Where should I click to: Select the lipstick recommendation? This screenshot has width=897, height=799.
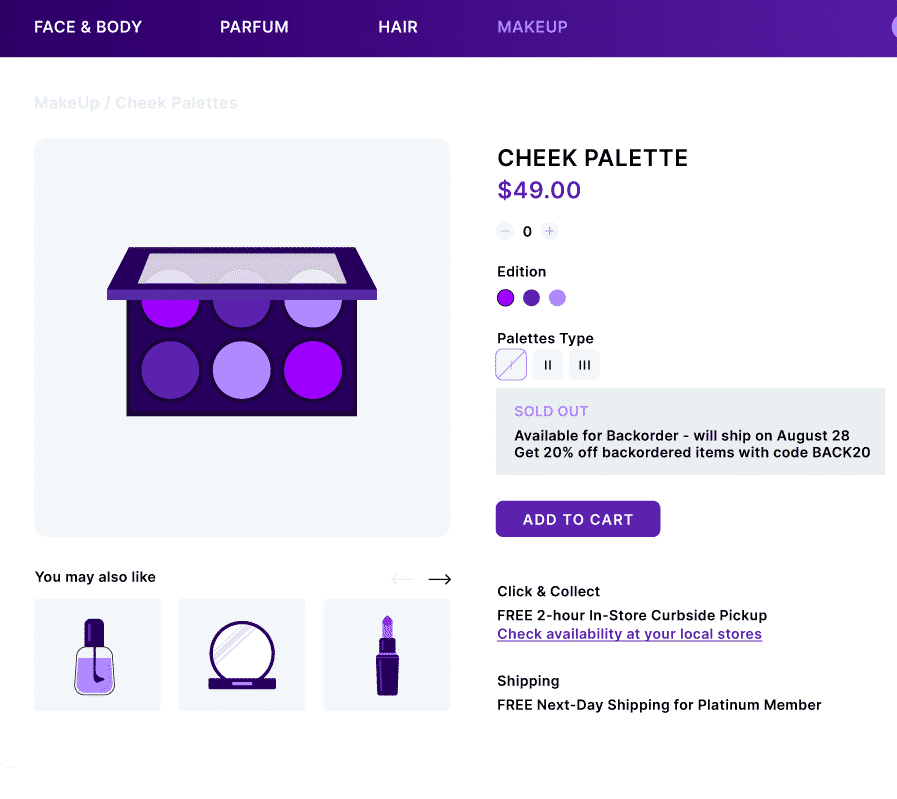[x=386, y=655]
